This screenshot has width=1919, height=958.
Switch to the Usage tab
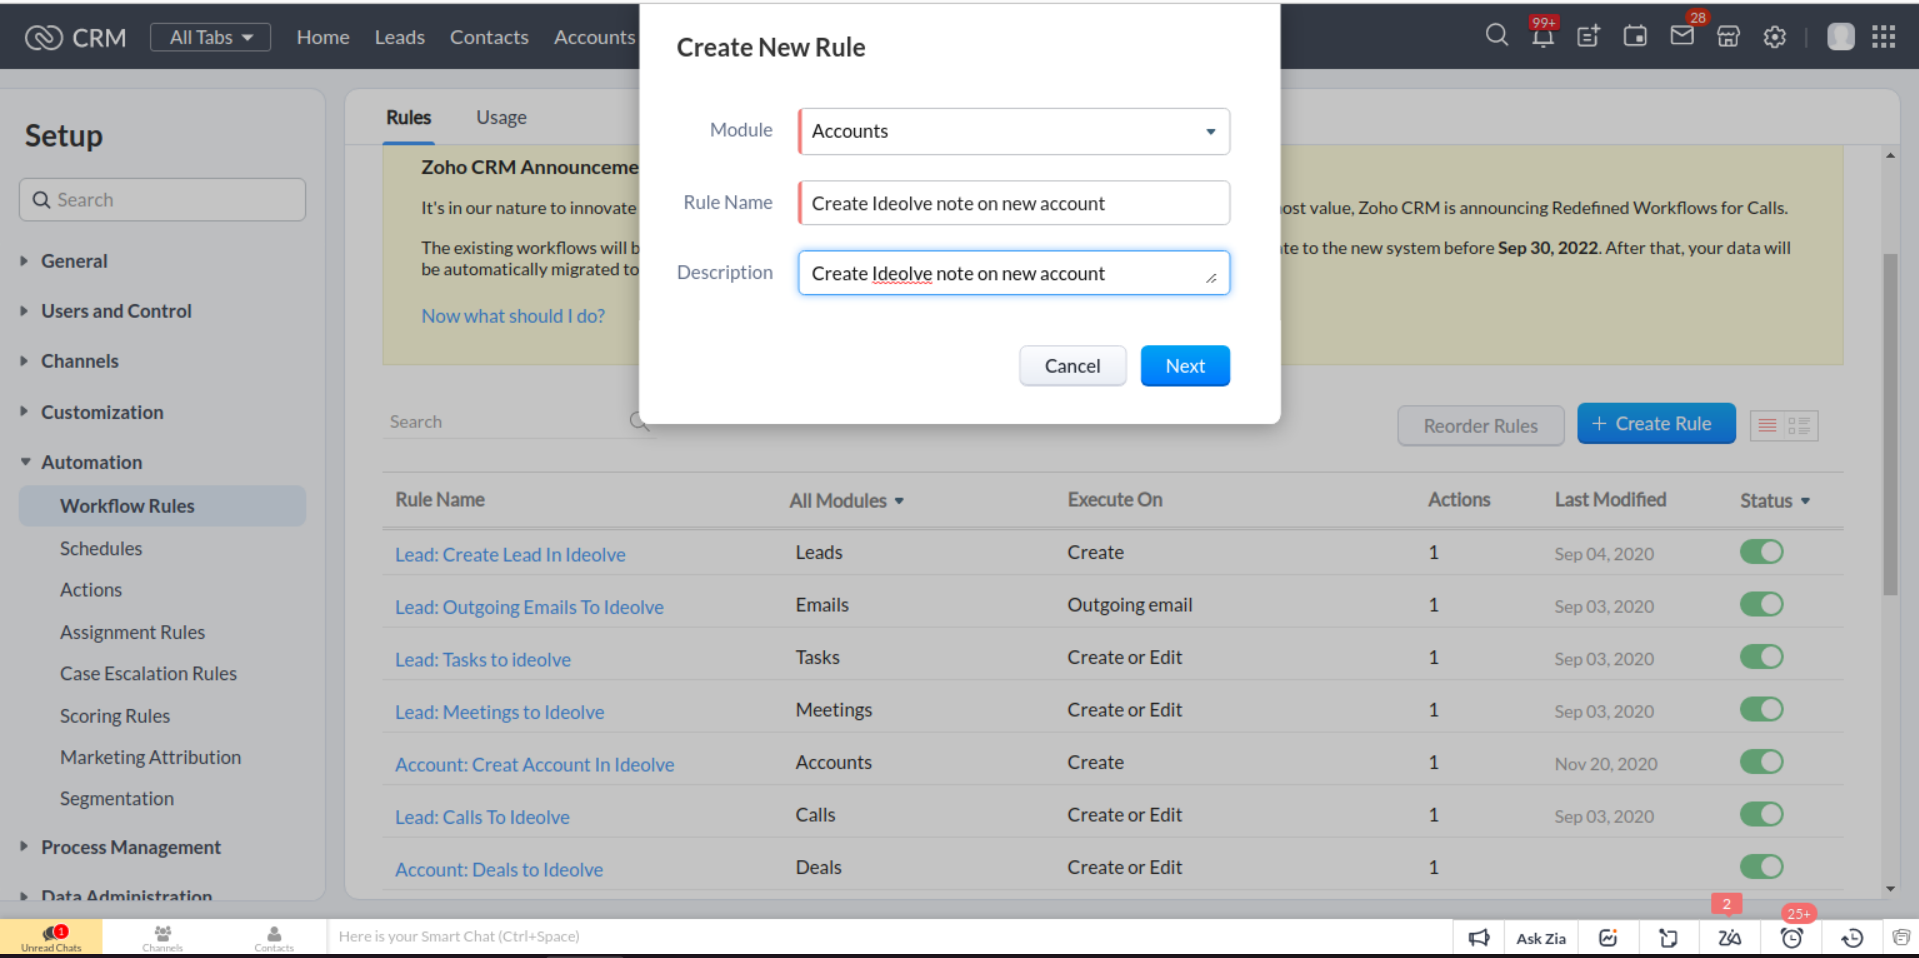pos(501,118)
